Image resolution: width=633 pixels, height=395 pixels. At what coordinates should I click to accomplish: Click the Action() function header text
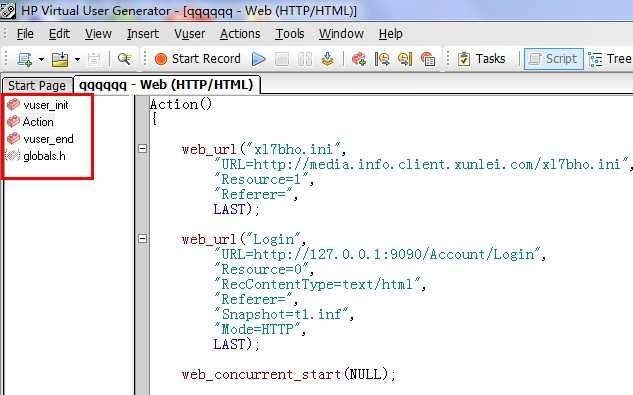[181, 105]
